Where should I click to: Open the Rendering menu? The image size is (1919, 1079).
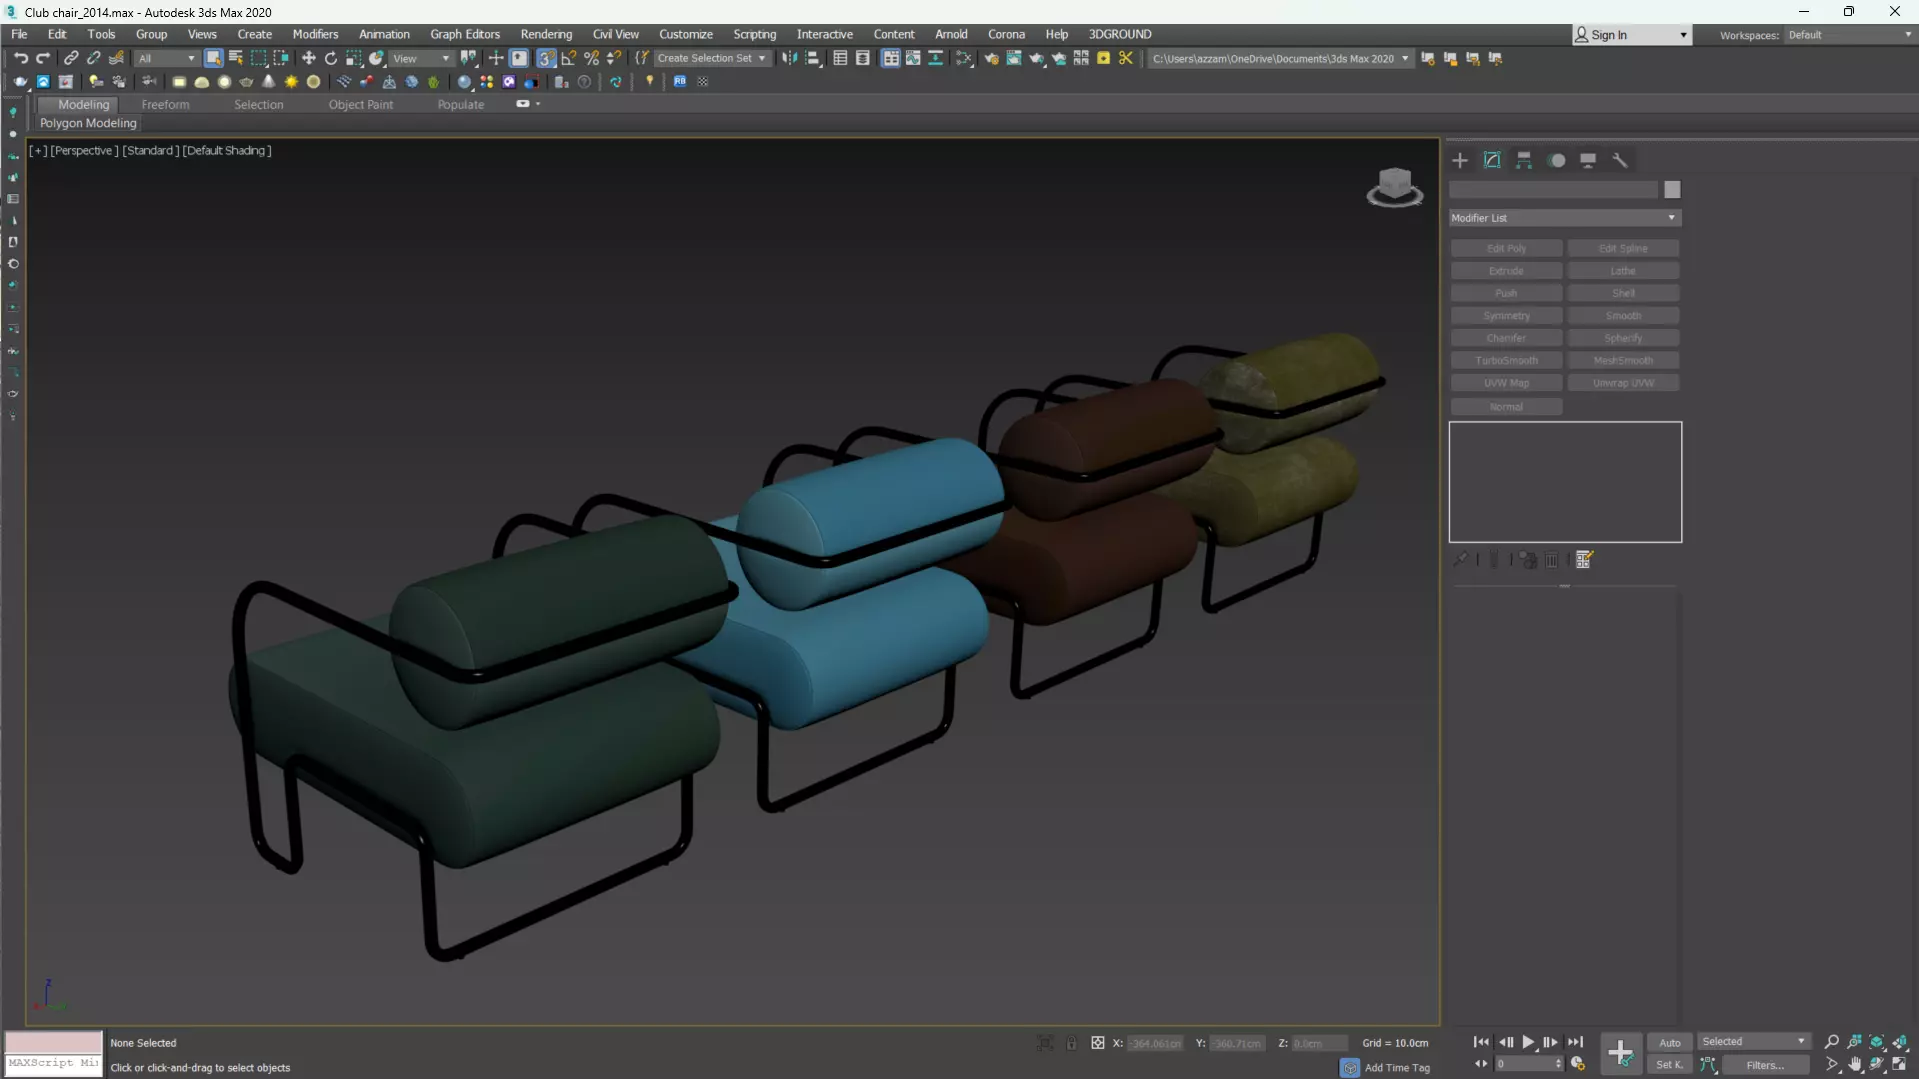[x=546, y=34]
